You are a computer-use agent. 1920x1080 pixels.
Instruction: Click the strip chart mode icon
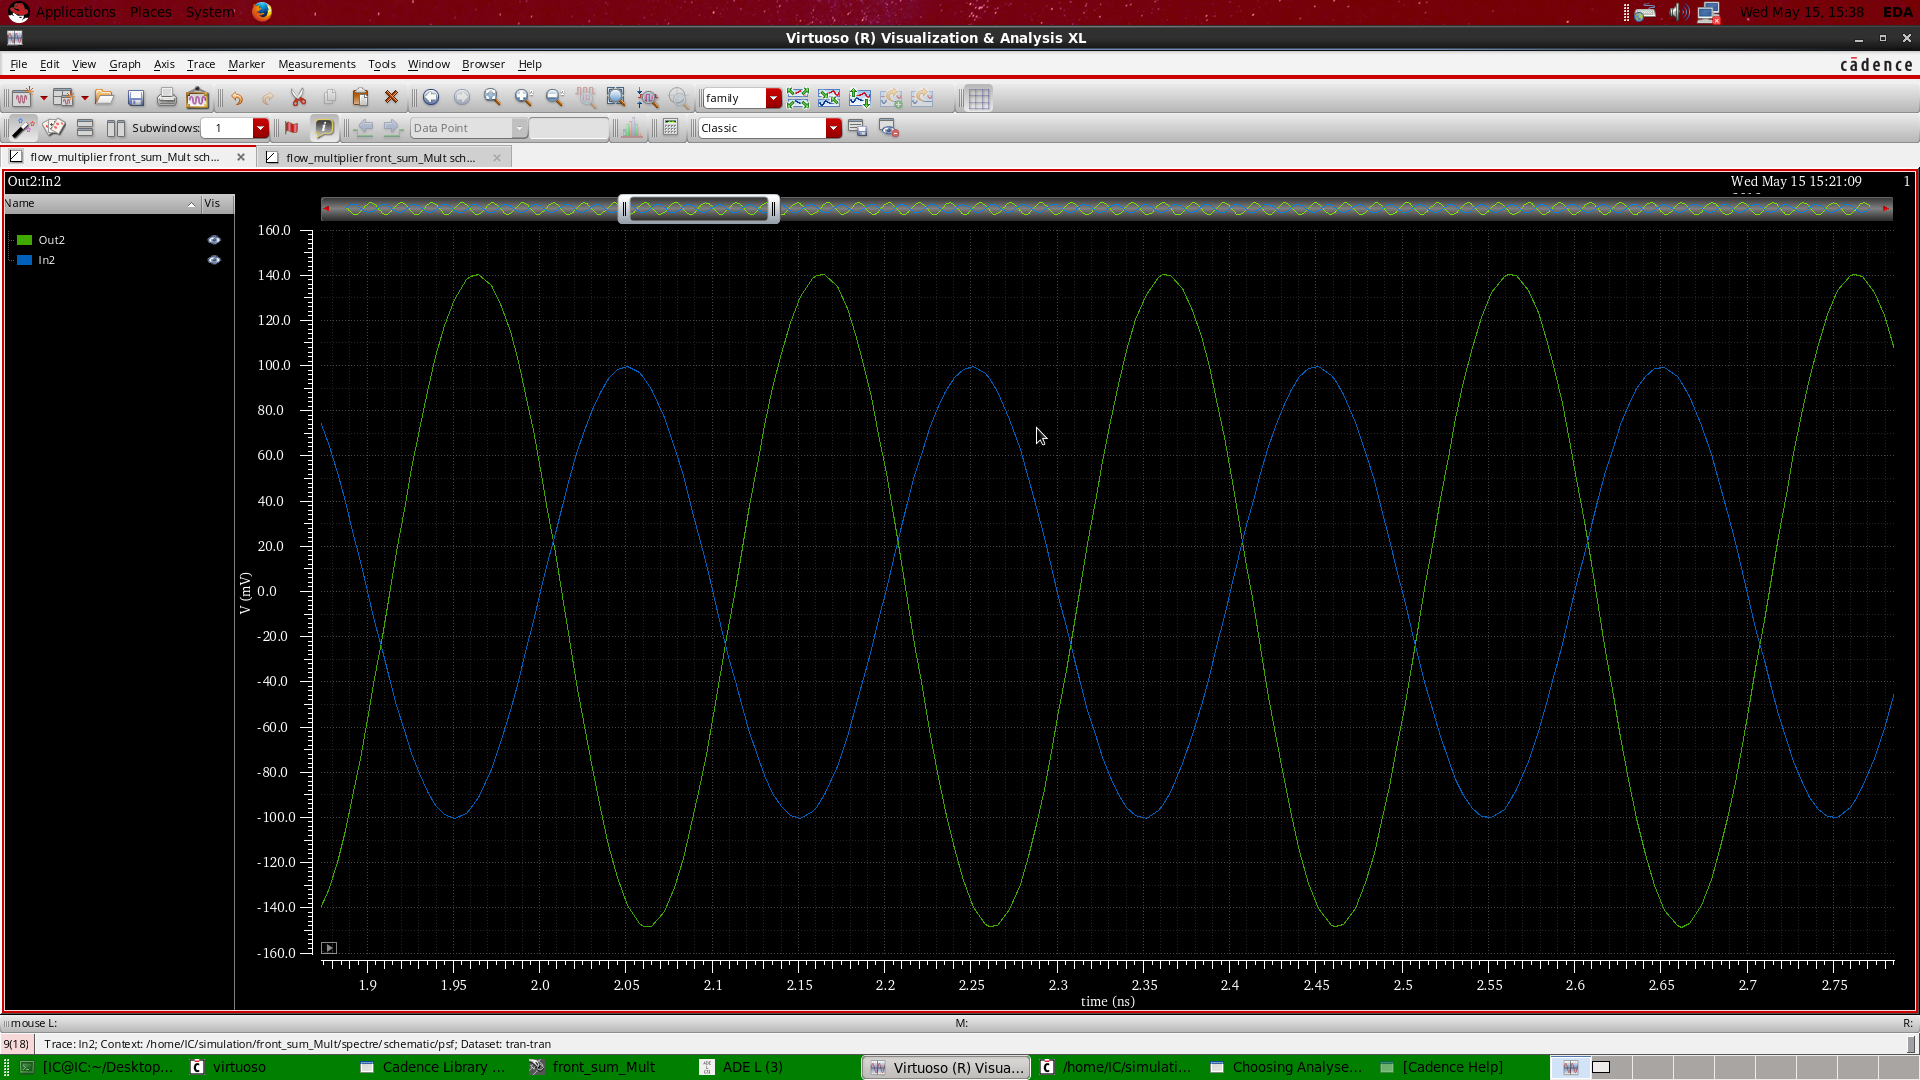[x=798, y=98]
